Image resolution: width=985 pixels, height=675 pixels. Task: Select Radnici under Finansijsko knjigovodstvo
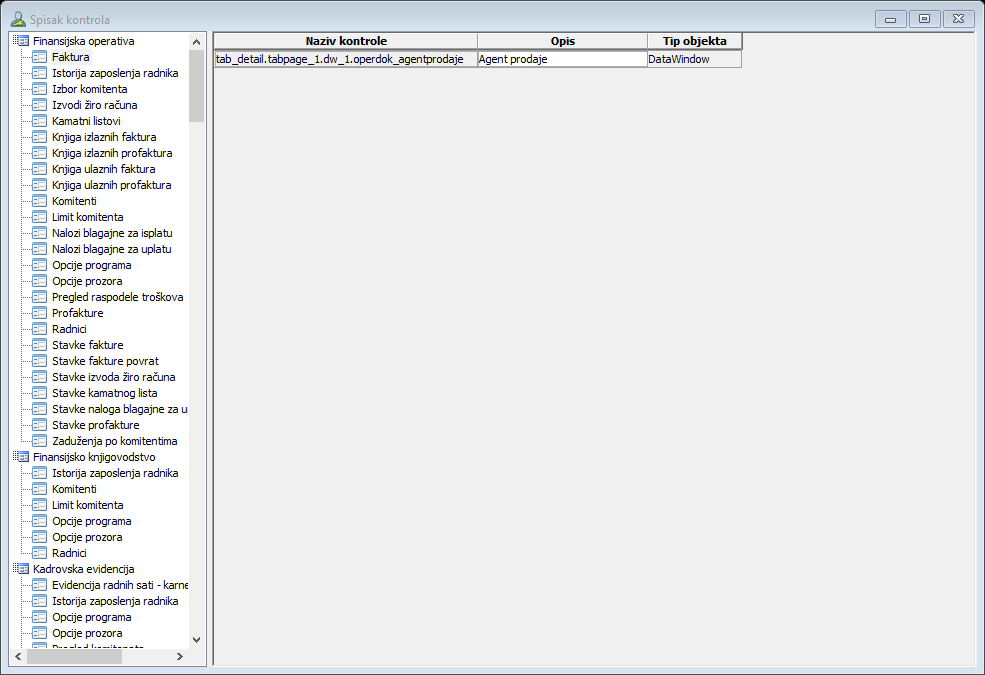[x=69, y=553]
